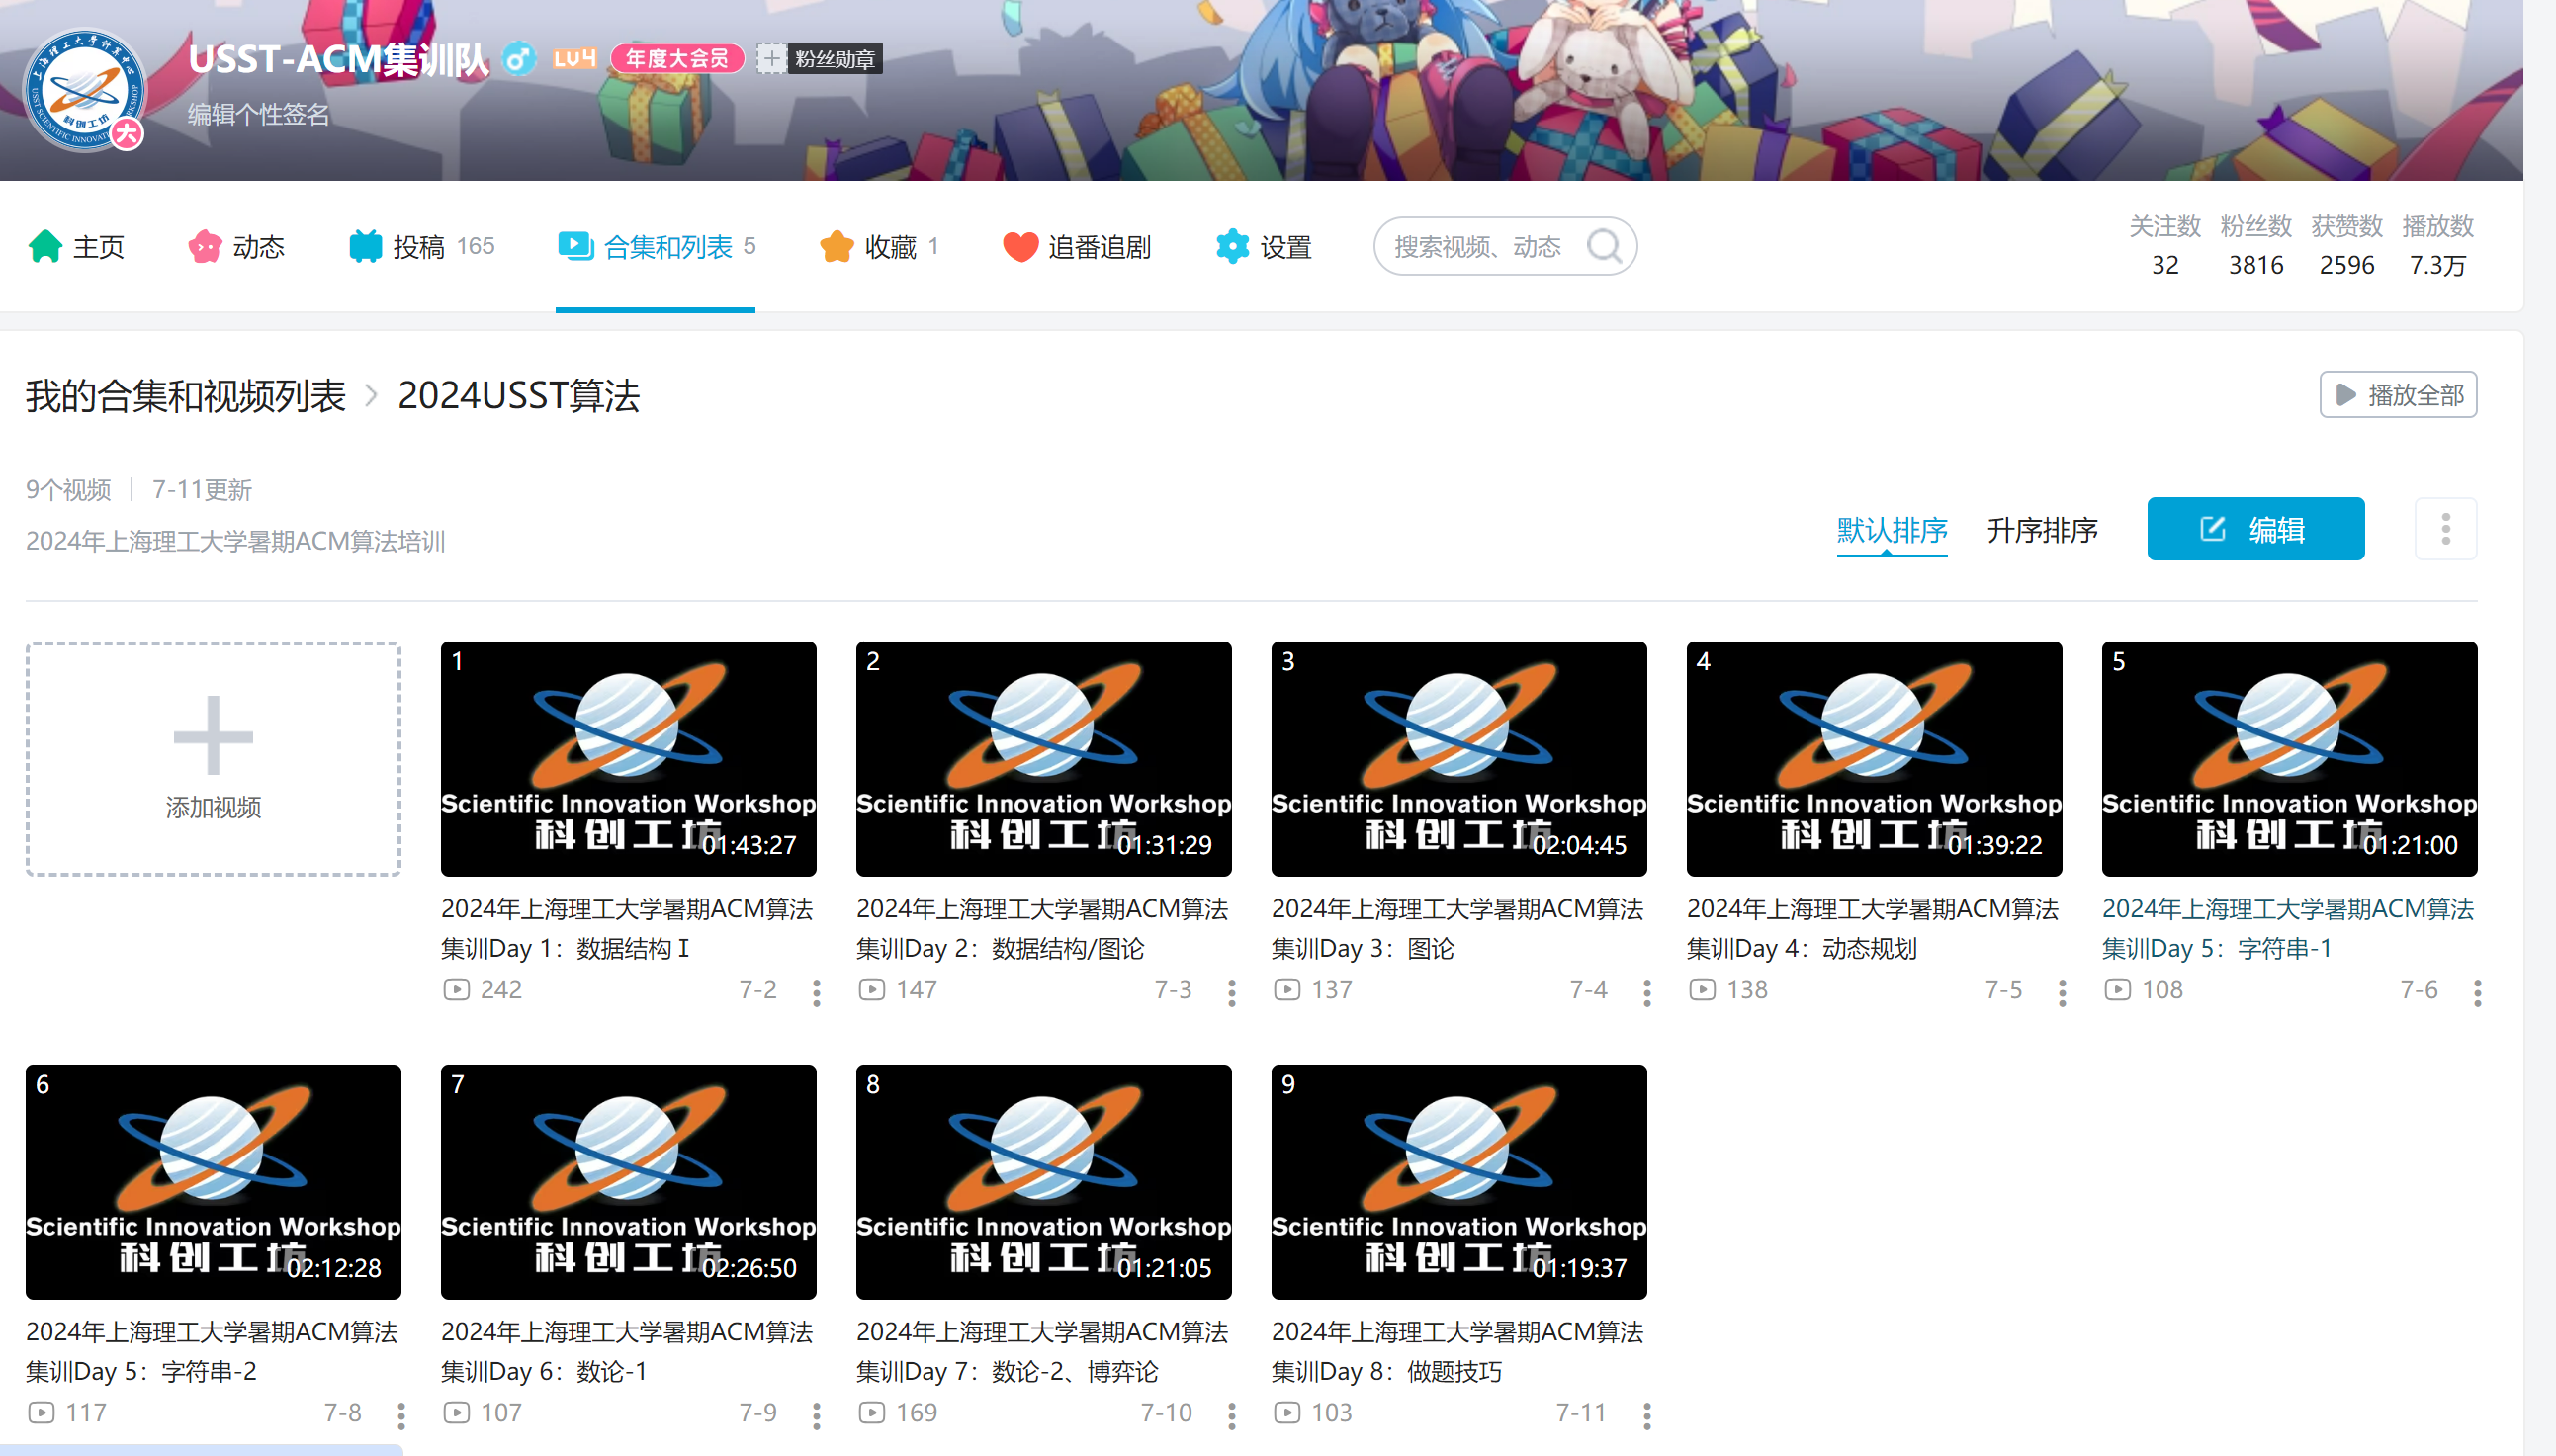Open more options menu beside edit button
Image resolution: width=2556 pixels, height=1456 pixels.
pos(2445,529)
